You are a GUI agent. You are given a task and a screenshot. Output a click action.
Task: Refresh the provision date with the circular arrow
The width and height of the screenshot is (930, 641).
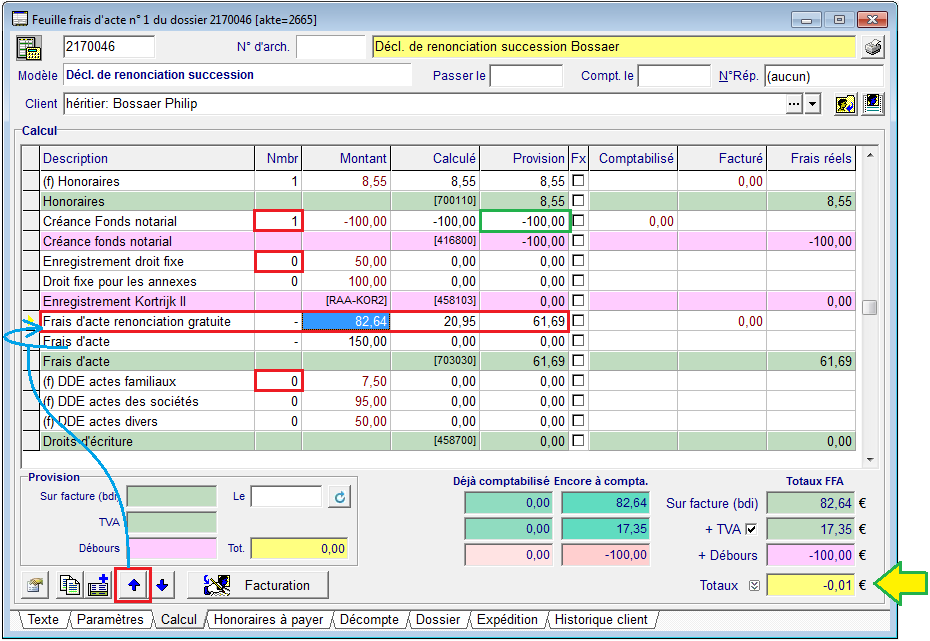coord(340,497)
